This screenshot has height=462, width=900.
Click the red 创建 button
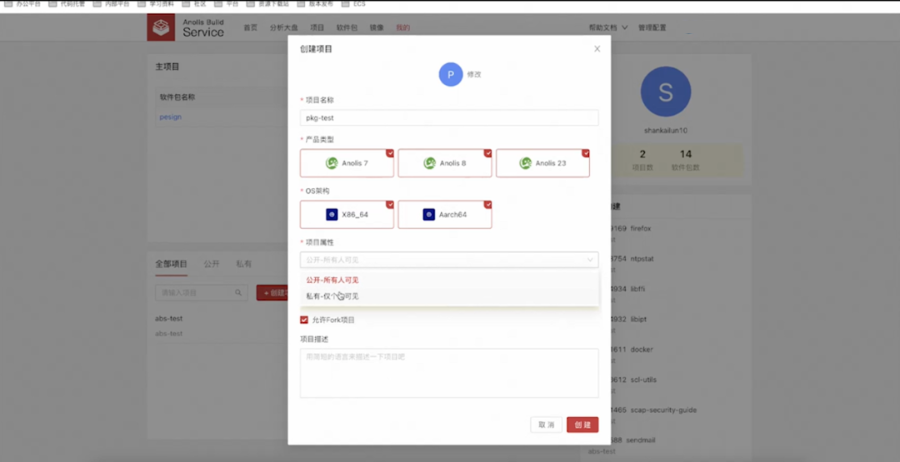pyautogui.click(x=583, y=425)
